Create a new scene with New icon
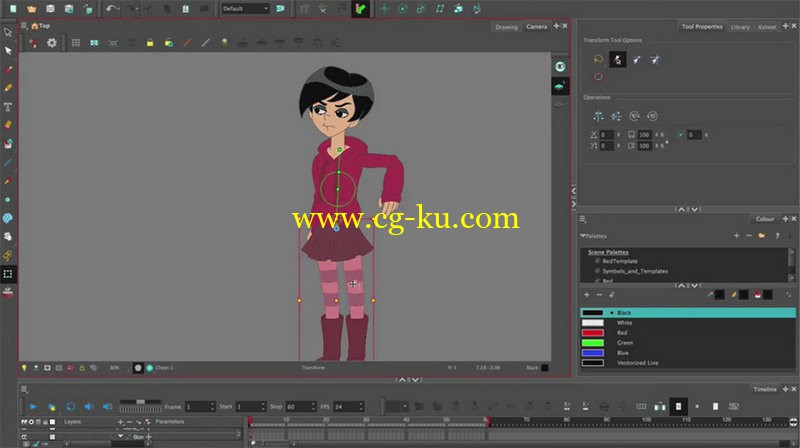This screenshot has width=800, height=448. [x=13, y=9]
